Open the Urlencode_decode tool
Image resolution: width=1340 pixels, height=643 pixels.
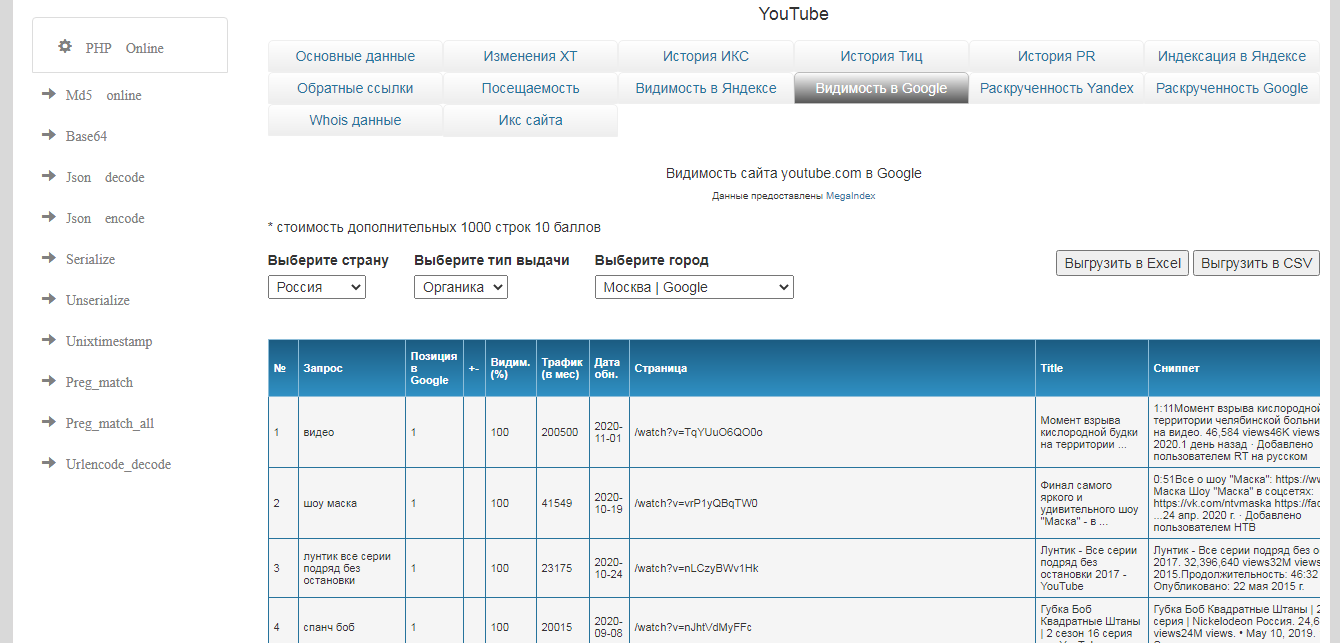118,465
